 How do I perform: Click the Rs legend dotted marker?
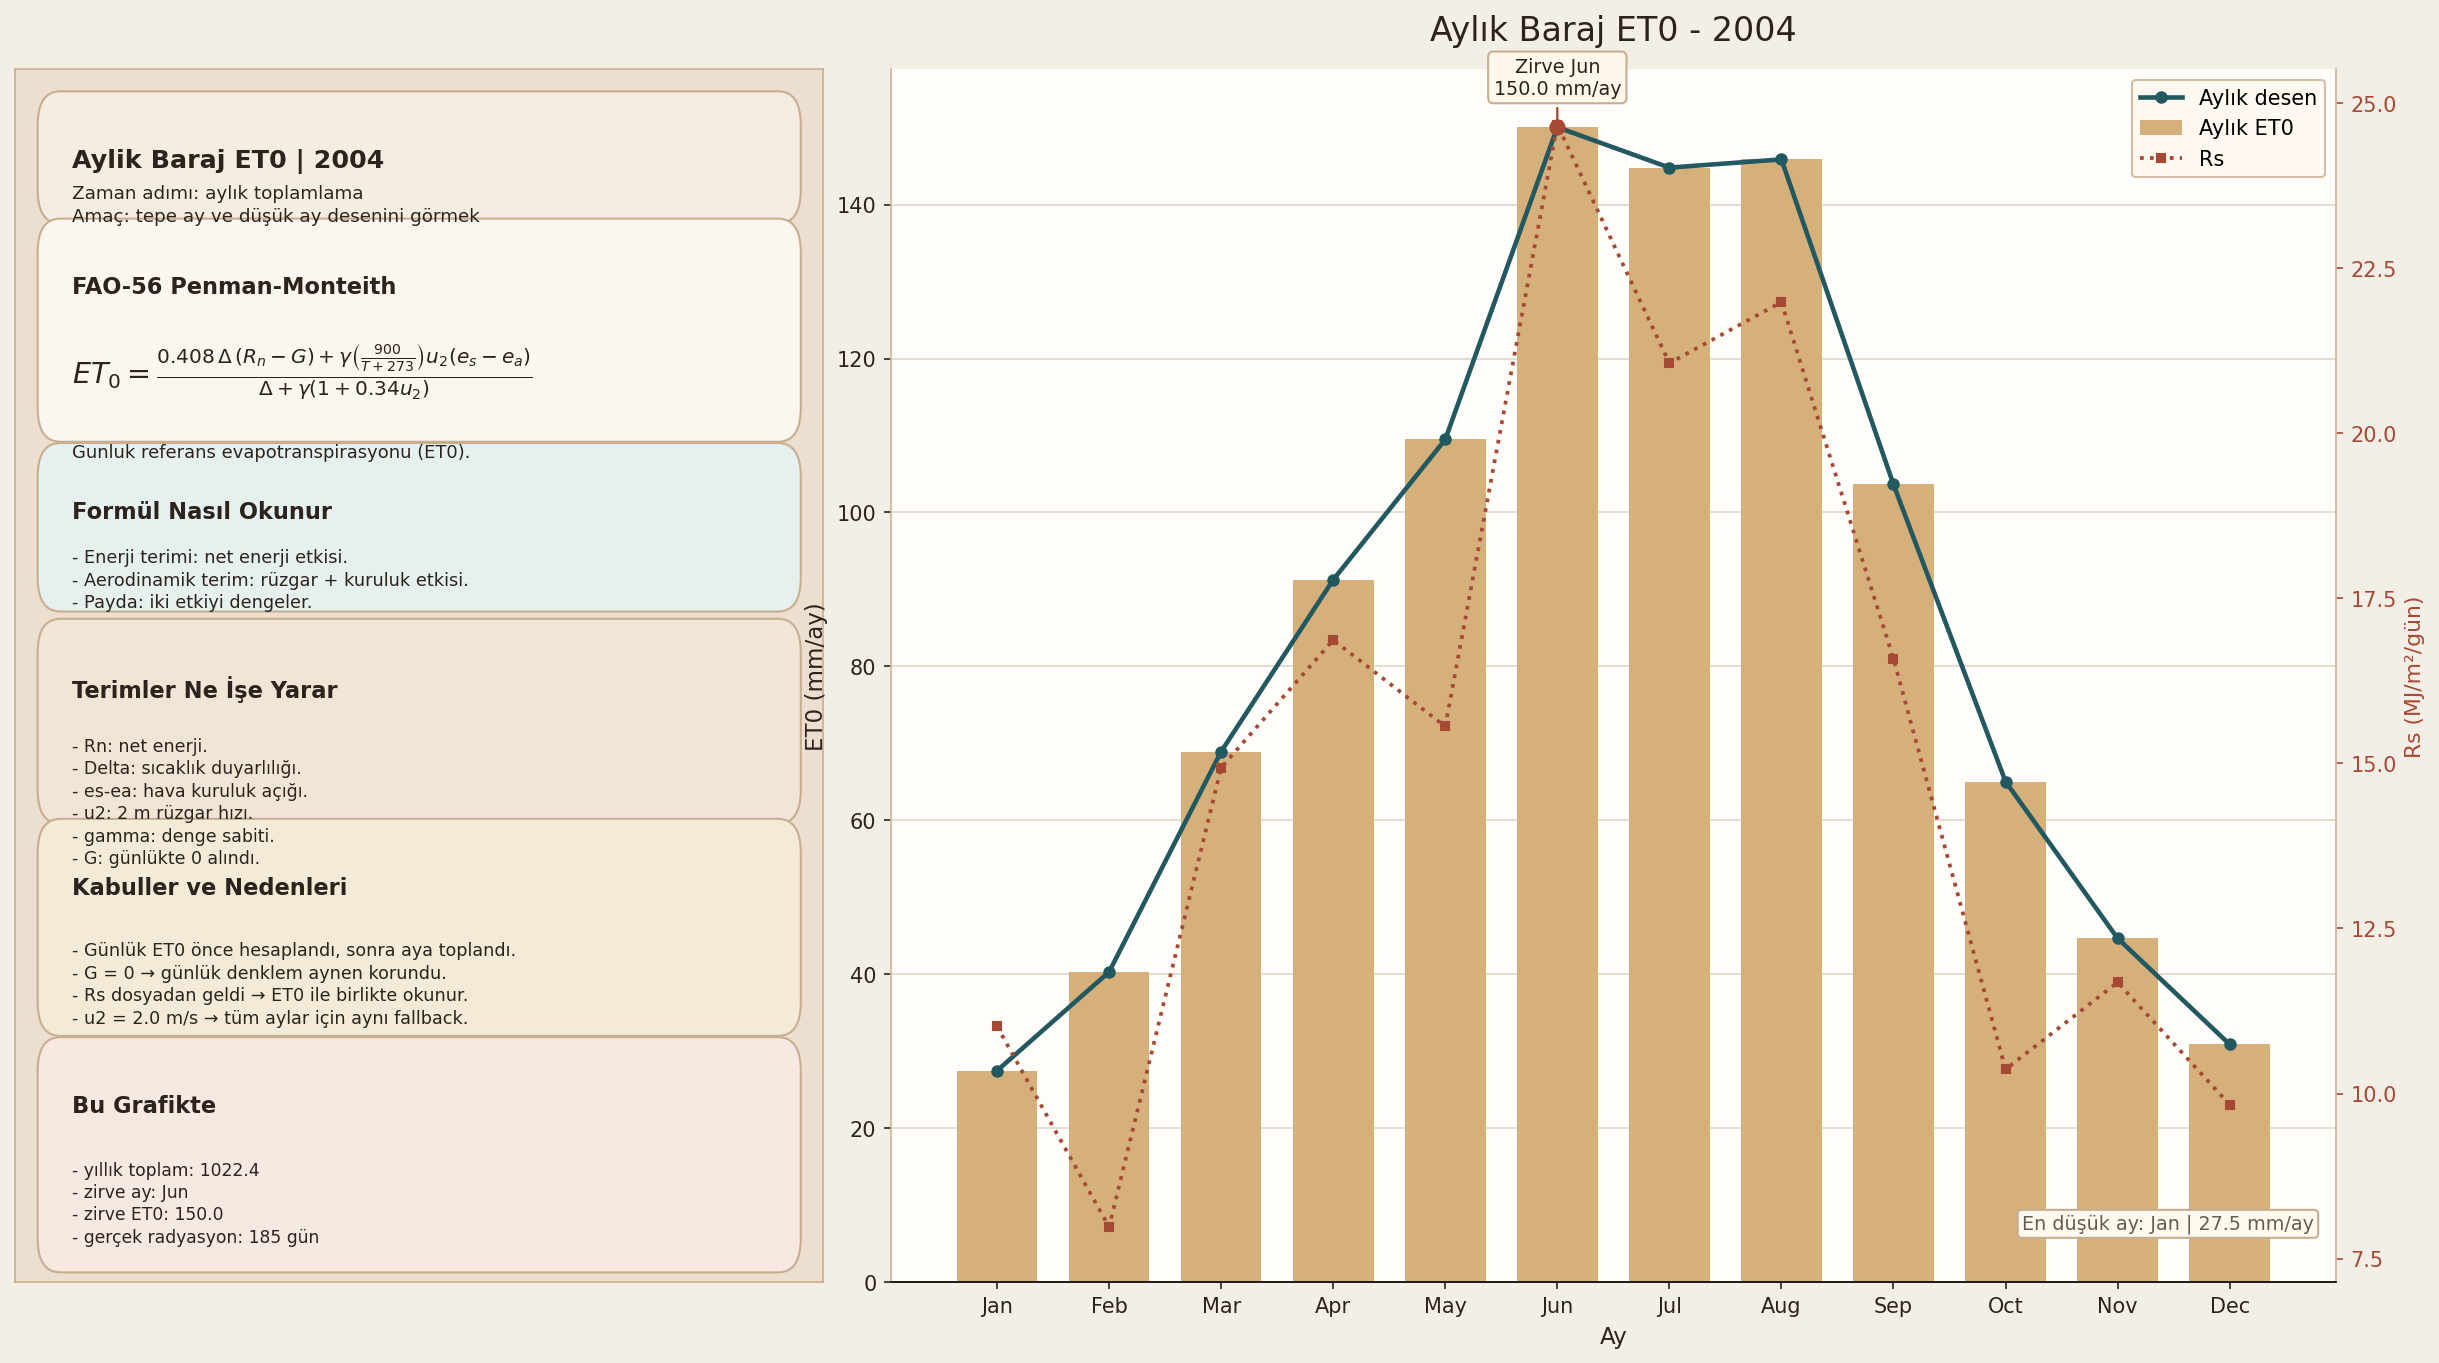click(x=2161, y=159)
